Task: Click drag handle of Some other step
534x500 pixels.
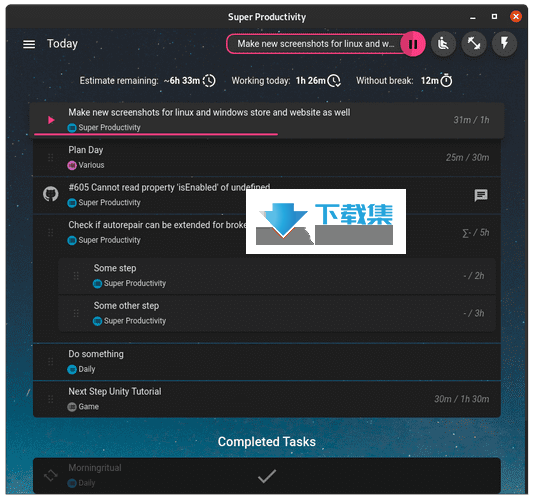Action: click(x=76, y=313)
